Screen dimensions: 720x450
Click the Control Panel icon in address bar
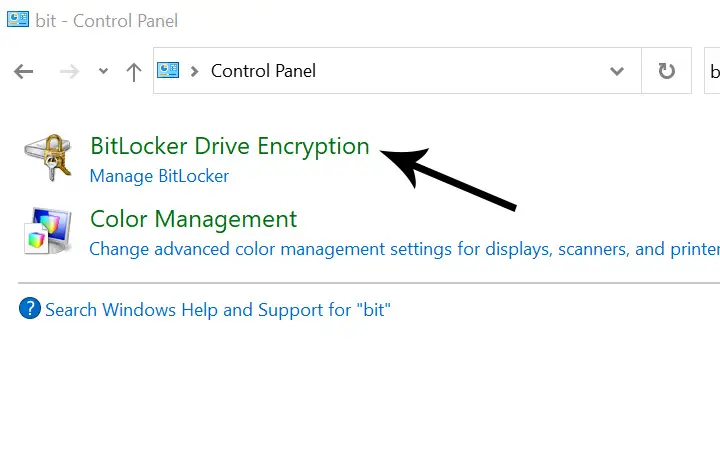coord(168,70)
